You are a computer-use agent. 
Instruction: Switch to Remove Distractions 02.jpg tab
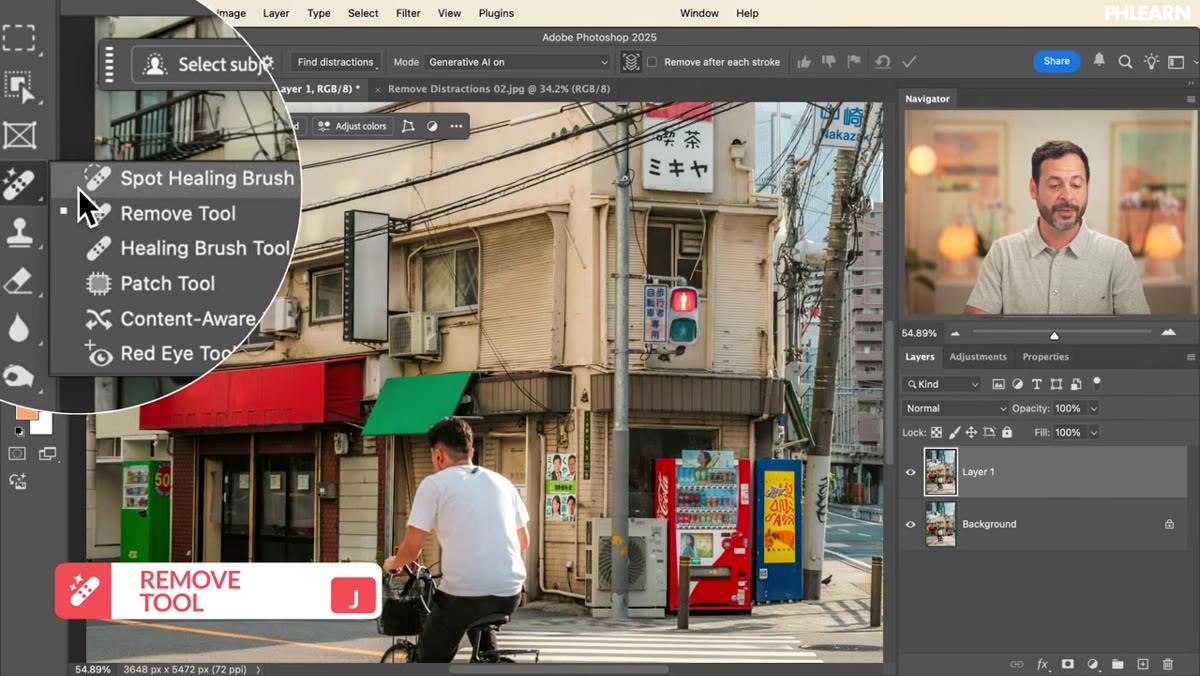(499, 89)
